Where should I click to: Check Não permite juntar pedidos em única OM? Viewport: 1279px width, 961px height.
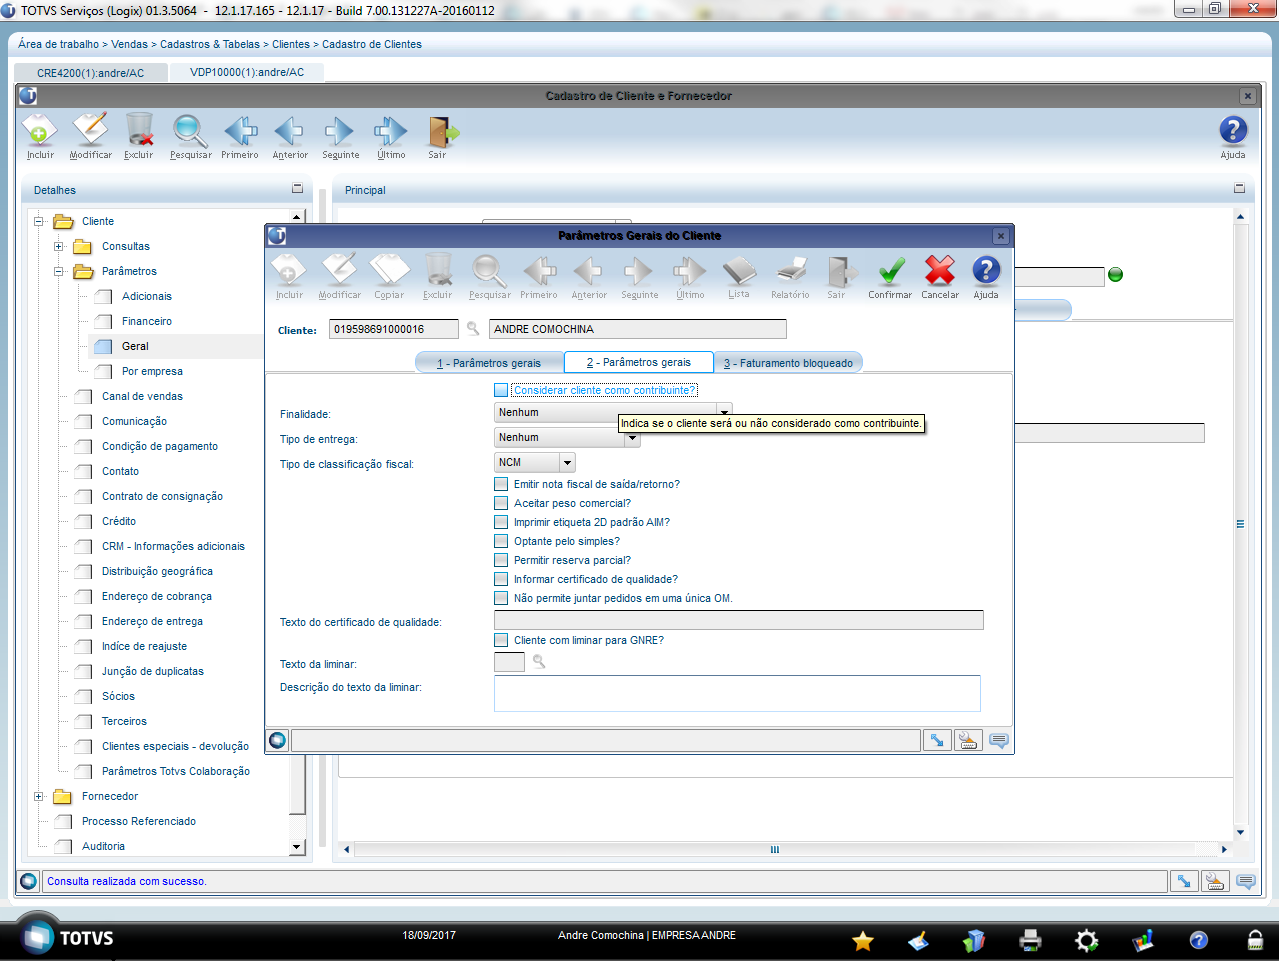pos(501,598)
